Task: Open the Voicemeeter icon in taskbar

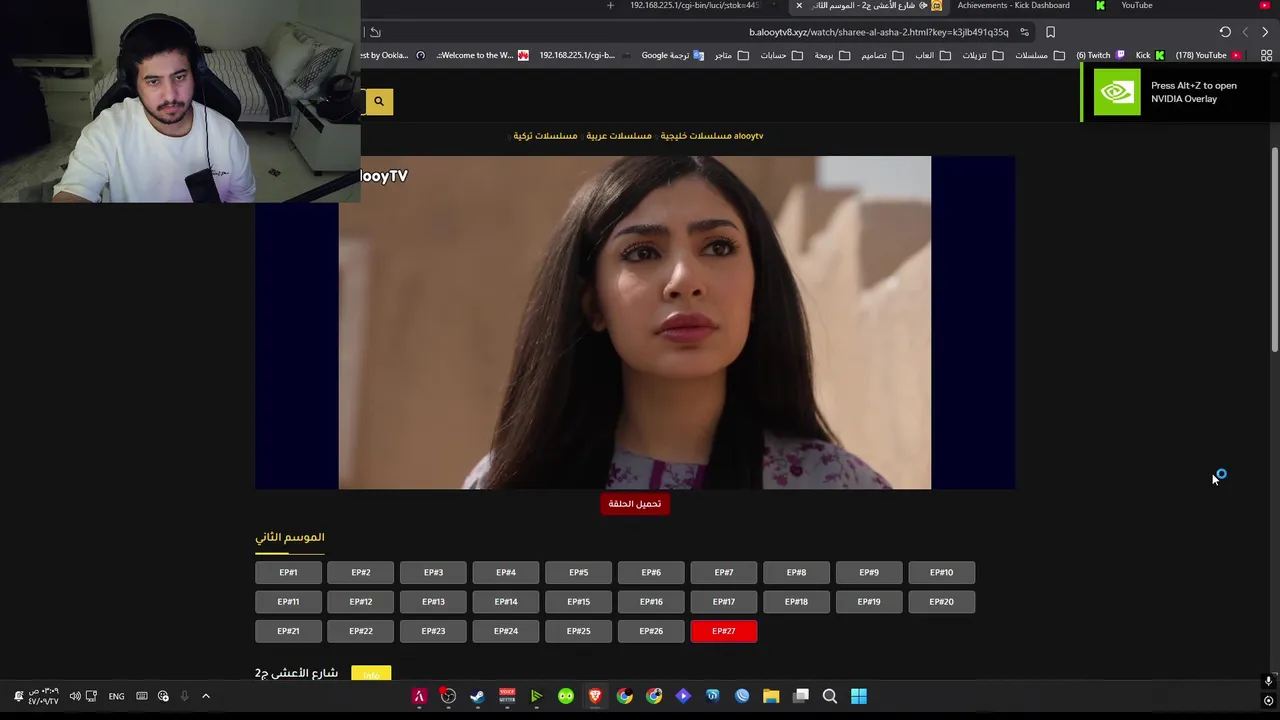Action: click(x=507, y=696)
